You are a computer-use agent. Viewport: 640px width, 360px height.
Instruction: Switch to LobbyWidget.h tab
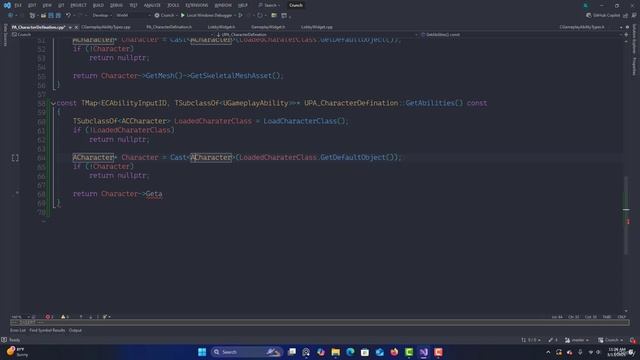coord(221,27)
